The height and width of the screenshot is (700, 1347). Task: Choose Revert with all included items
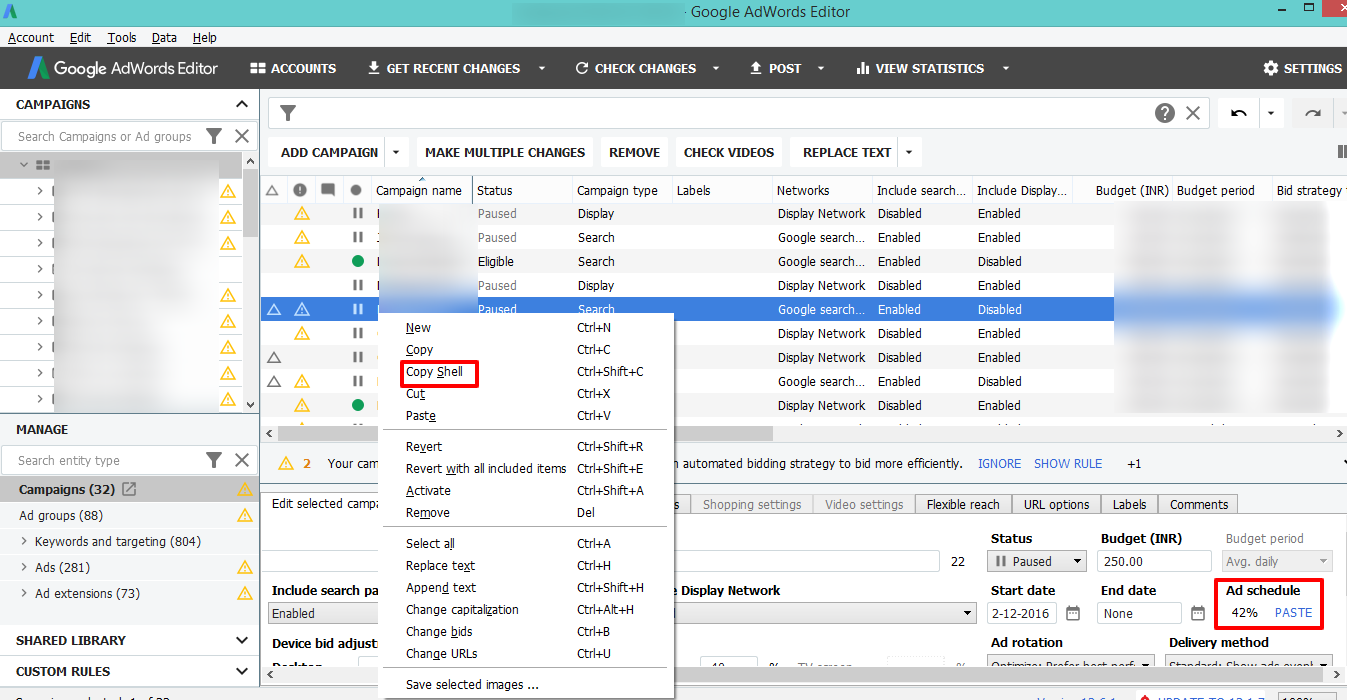486,469
